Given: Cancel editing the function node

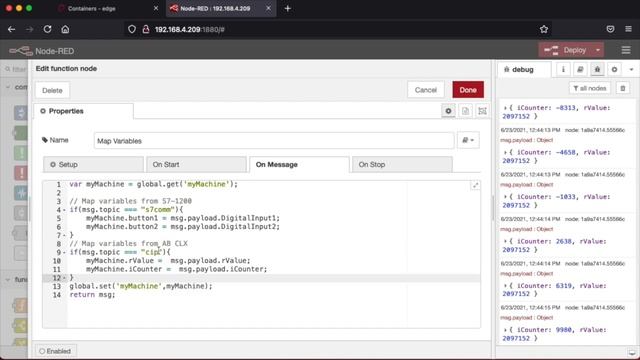Looking at the screenshot, I should [426, 90].
